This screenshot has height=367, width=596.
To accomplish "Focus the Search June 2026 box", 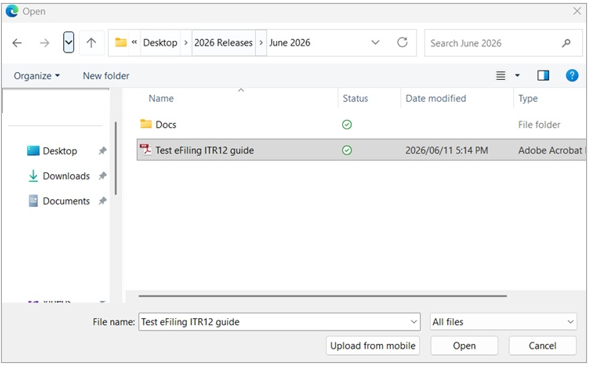I will [x=503, y=43].
